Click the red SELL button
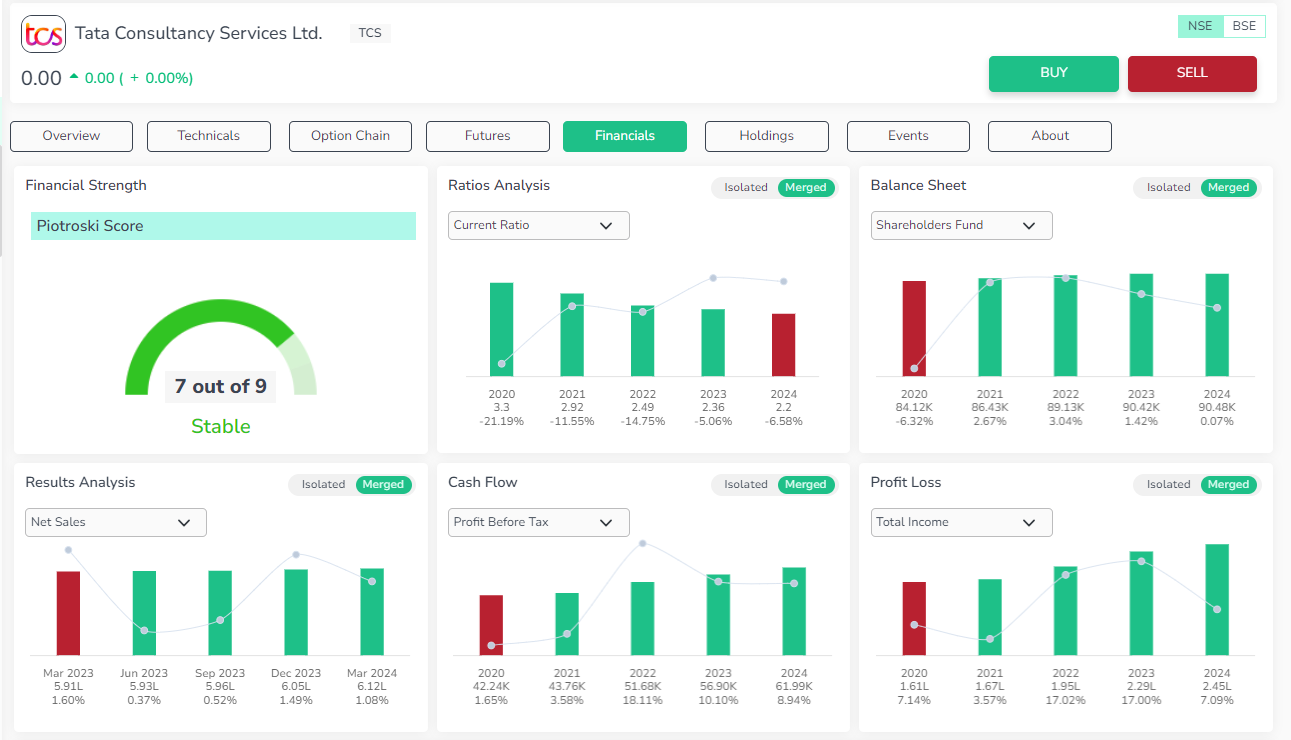 pos(1192,73)
